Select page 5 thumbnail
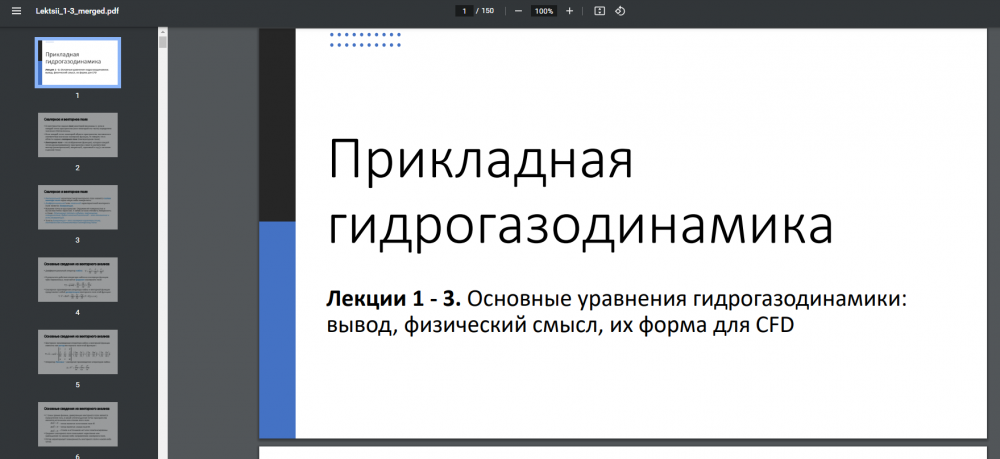 coord(78,352)
